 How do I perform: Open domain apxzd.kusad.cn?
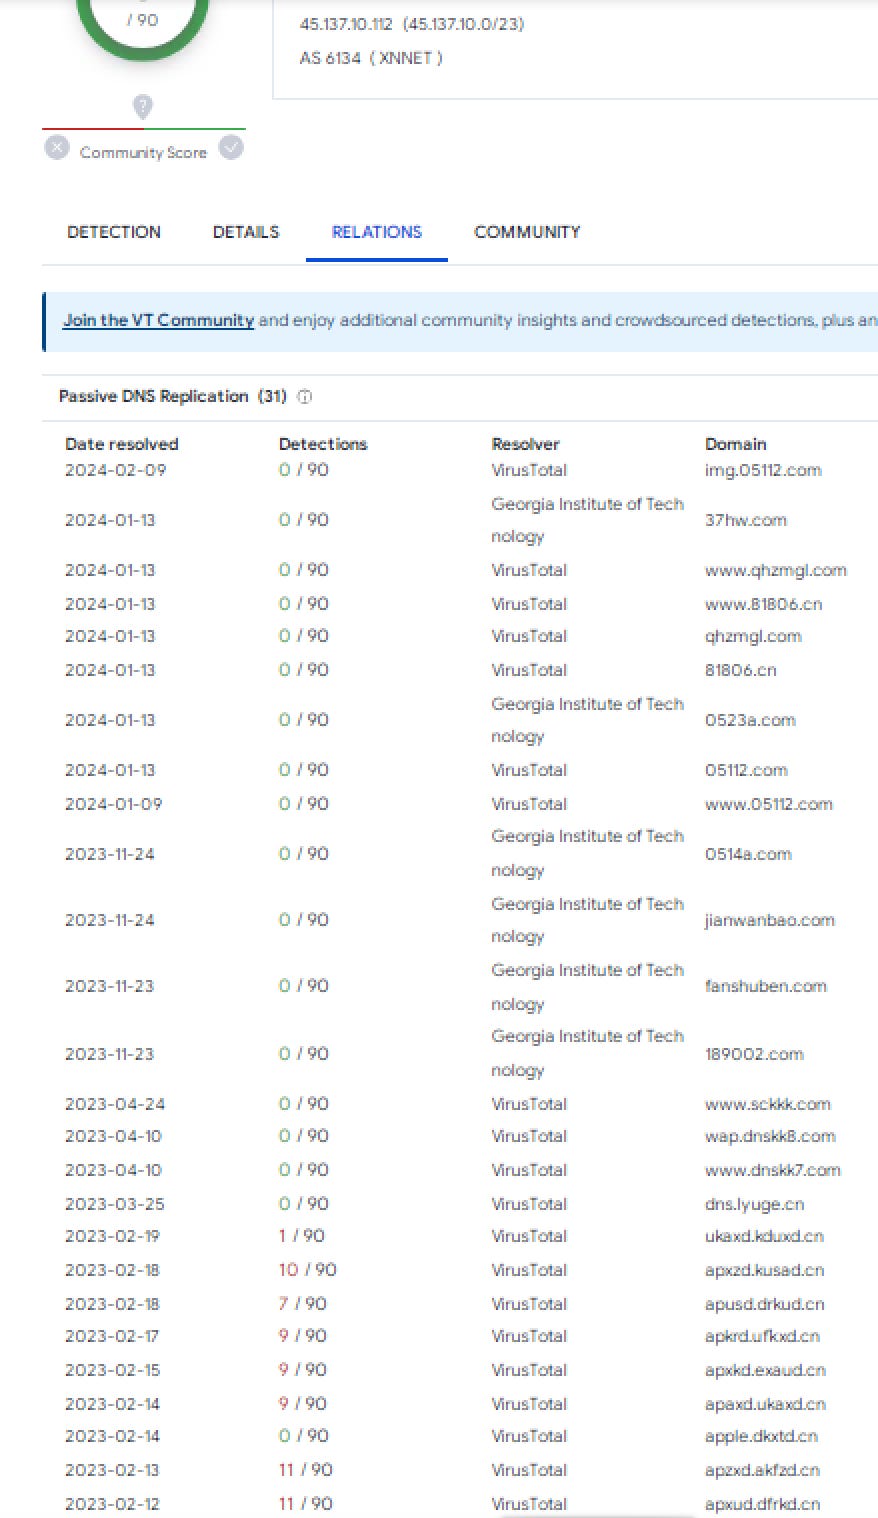(x=765, y=1270)
